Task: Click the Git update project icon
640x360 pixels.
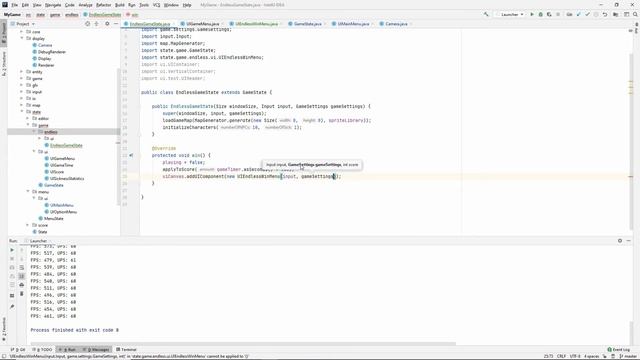Action: coord(578,14)
